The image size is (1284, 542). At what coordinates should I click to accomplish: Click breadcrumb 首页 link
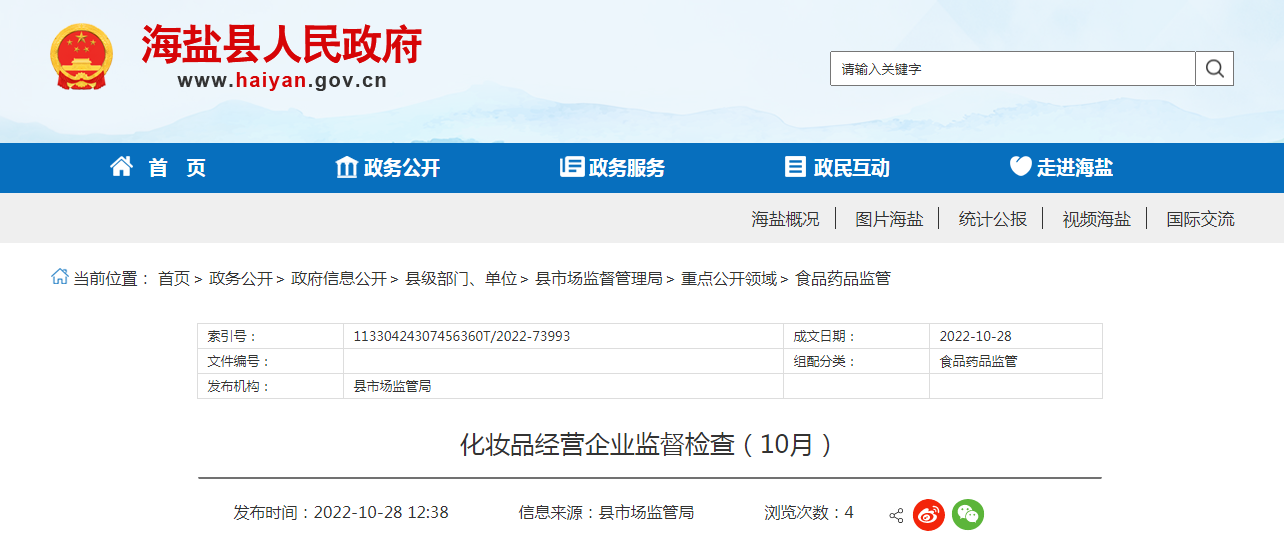[174, 279]
